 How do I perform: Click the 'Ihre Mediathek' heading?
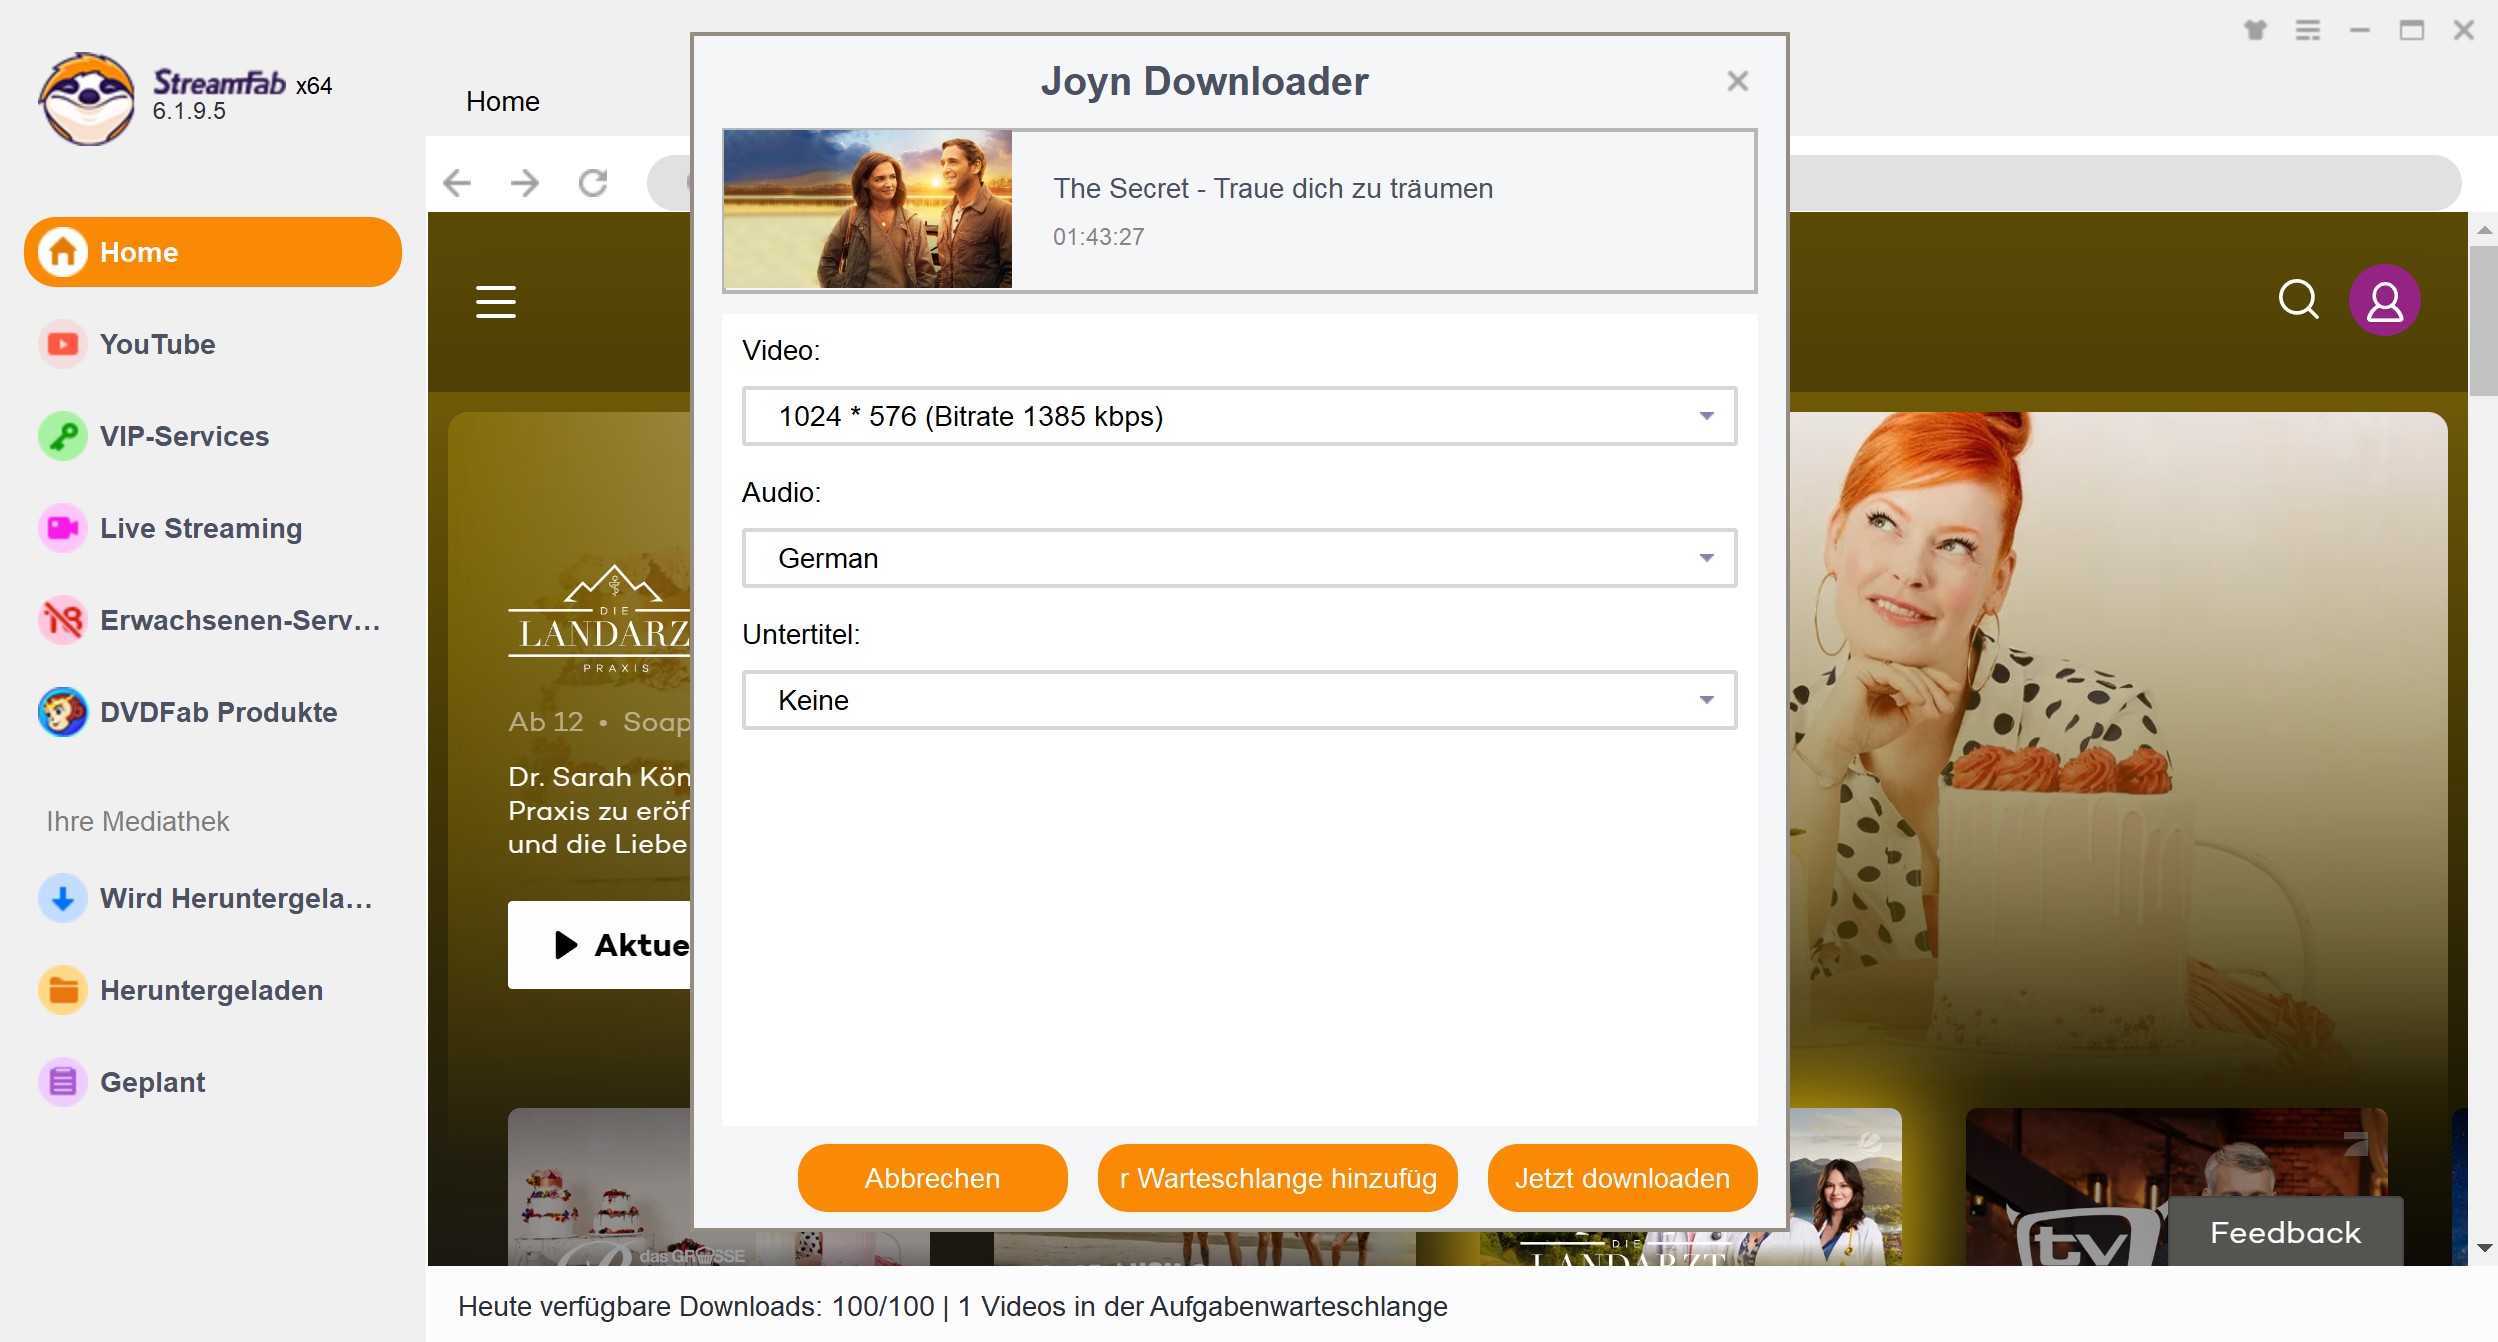[138, 821]
